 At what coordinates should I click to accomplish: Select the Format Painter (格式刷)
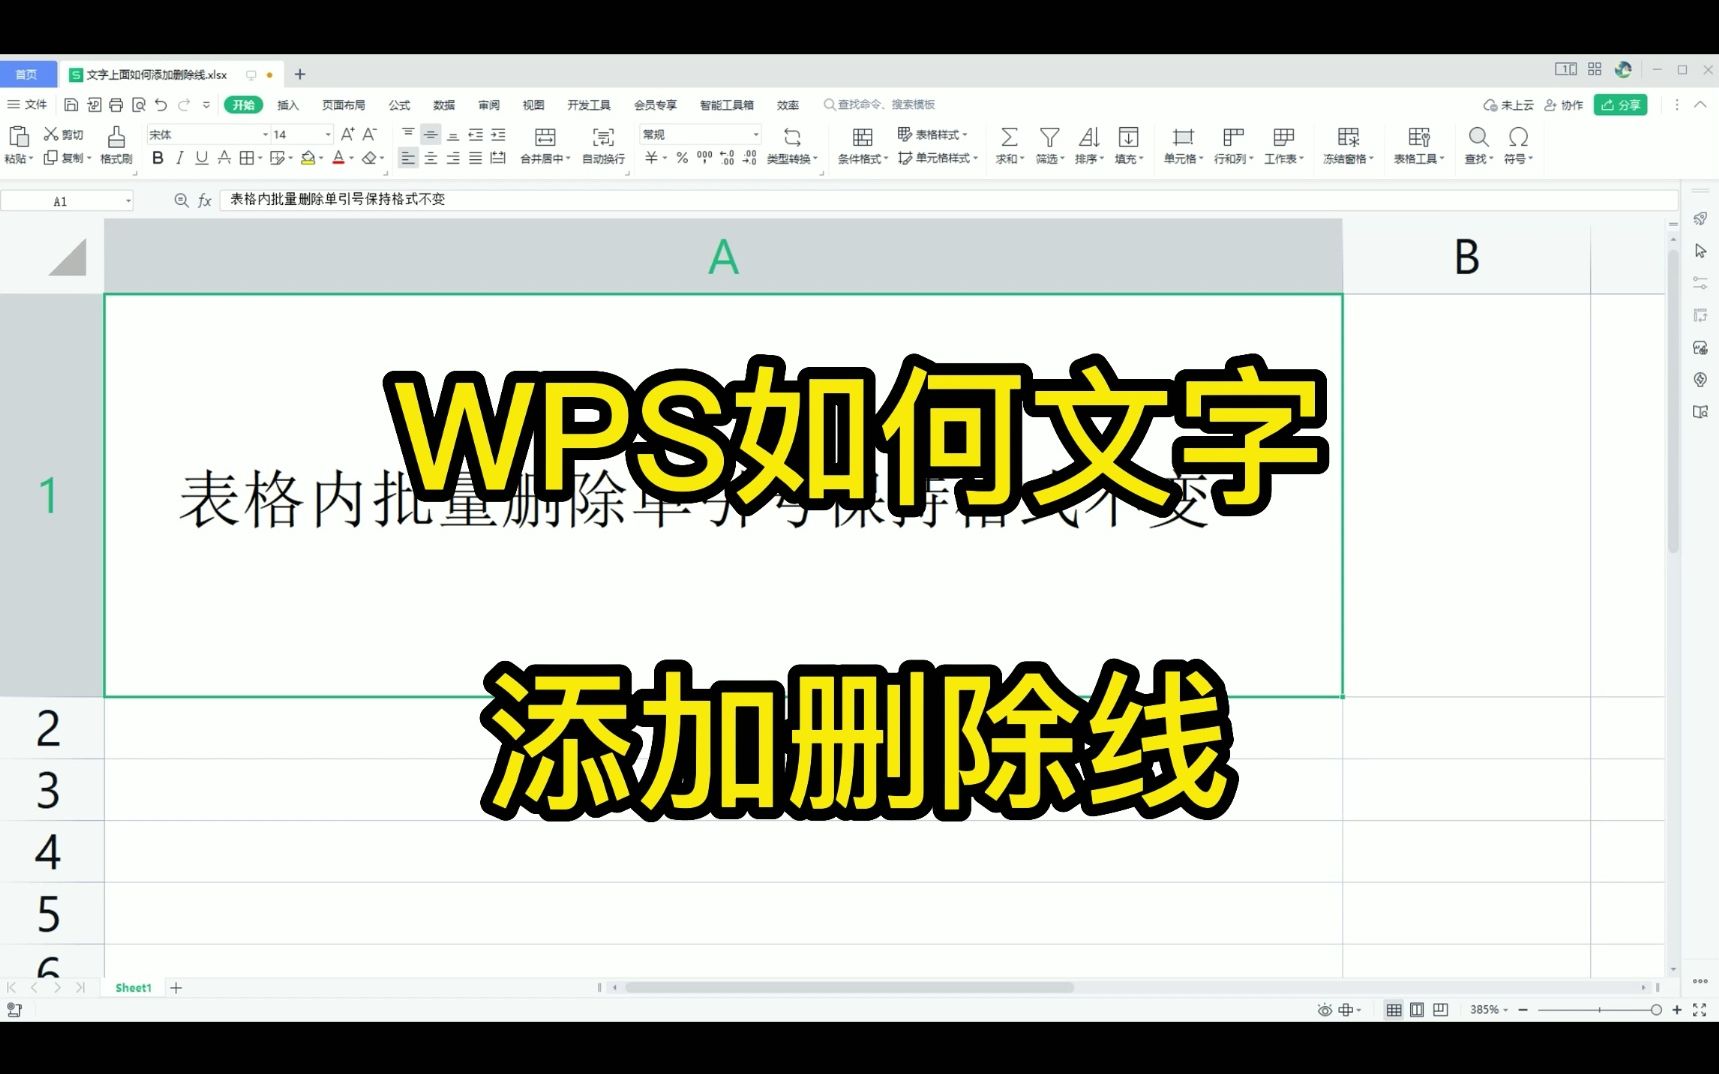[x=116, y=144]
